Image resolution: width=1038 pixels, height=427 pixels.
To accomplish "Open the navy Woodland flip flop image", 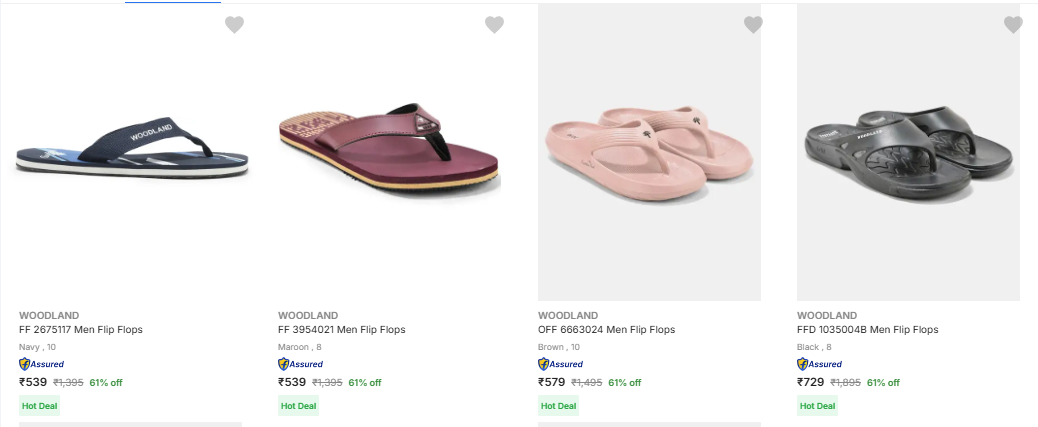I will 130,150.
